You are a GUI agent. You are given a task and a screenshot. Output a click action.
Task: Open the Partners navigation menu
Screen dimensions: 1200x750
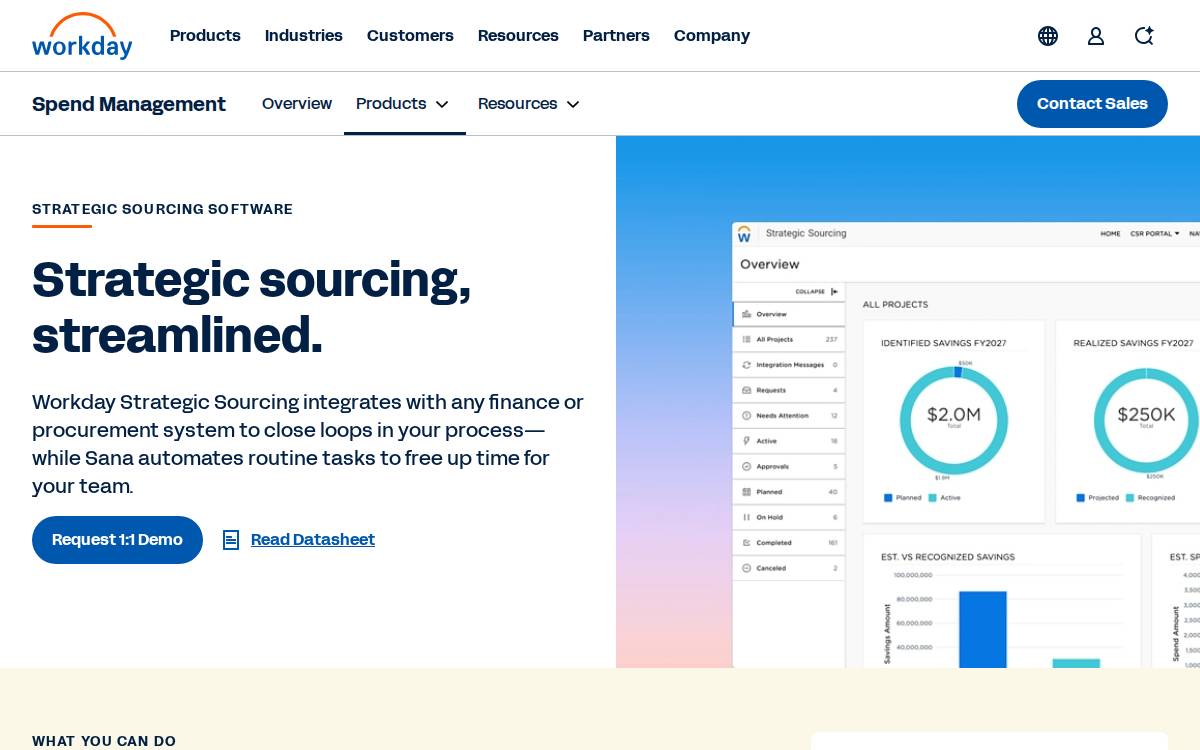click(616, 36)
